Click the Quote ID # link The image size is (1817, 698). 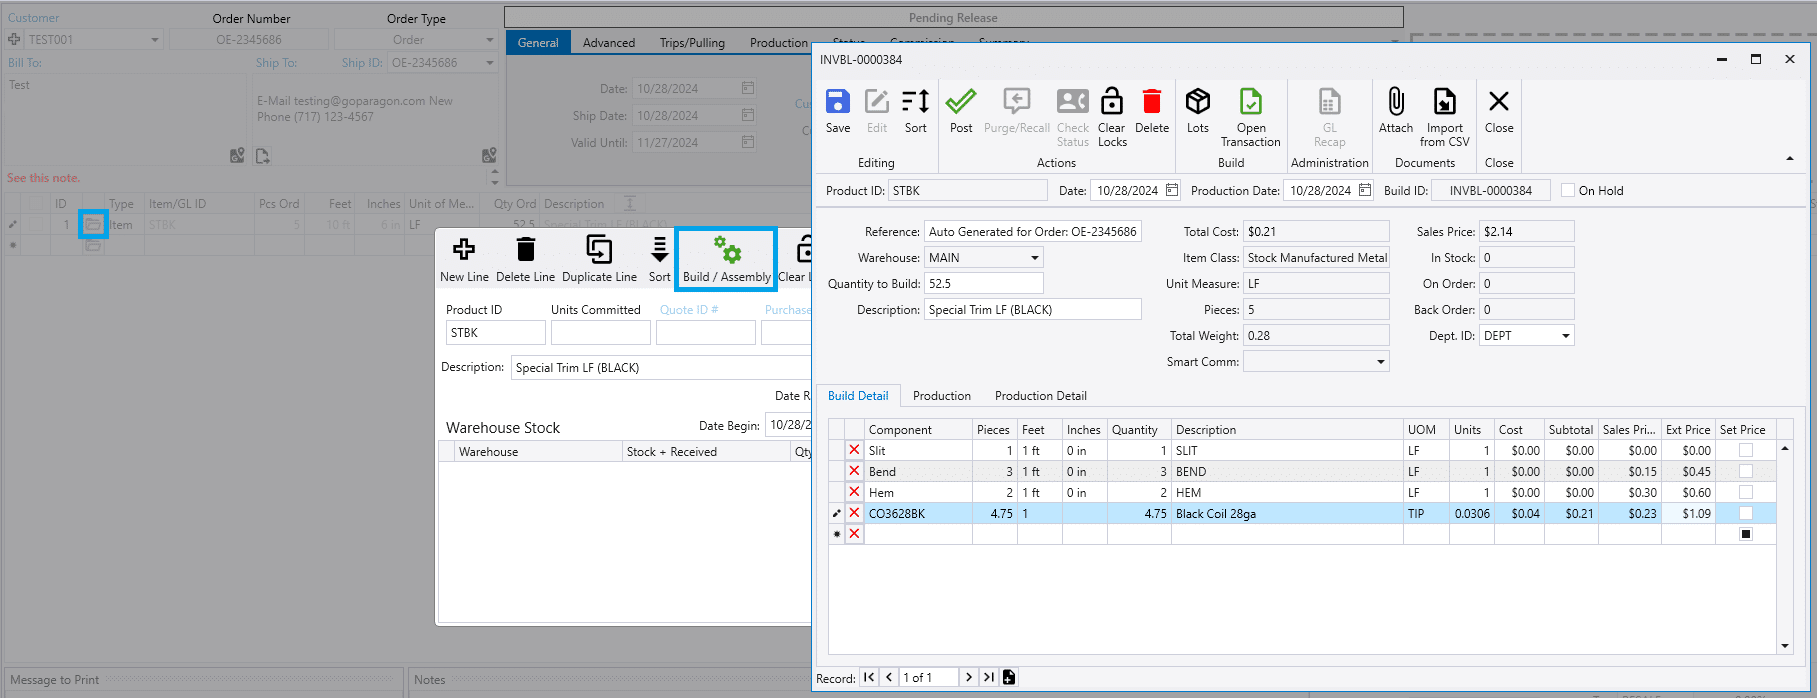689,310
